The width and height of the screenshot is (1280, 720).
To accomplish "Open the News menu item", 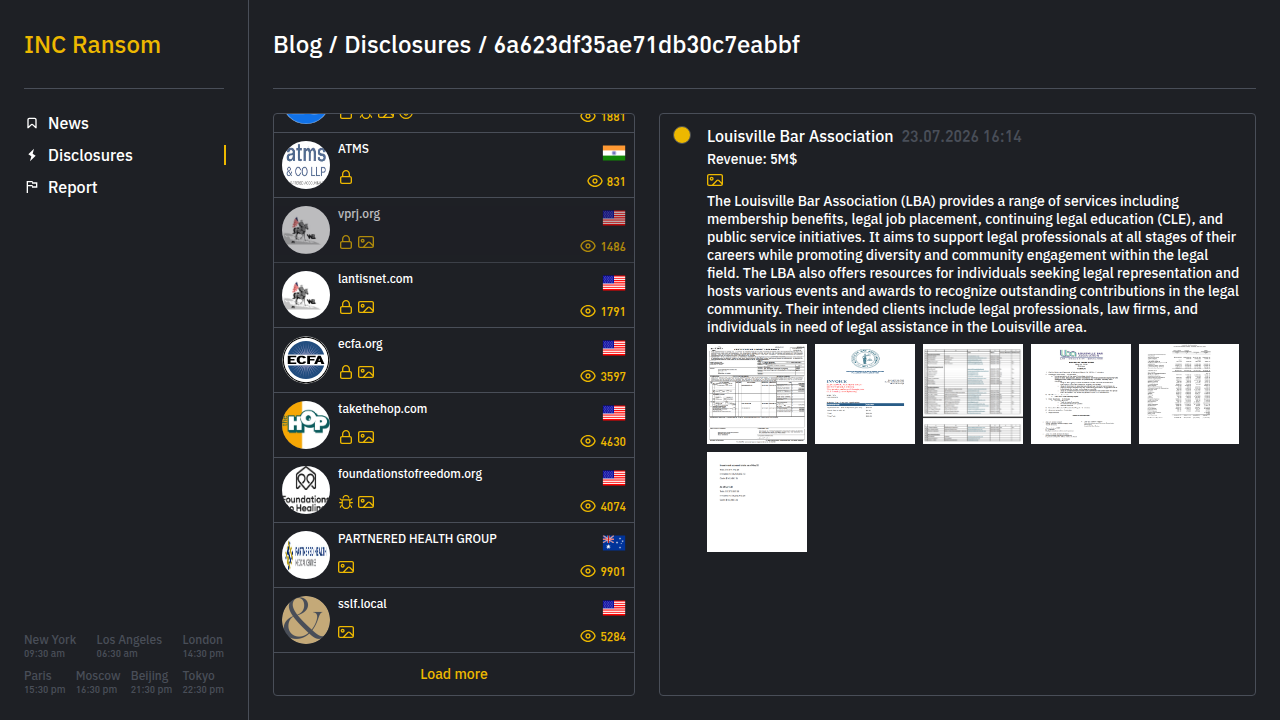I will 68,123.
